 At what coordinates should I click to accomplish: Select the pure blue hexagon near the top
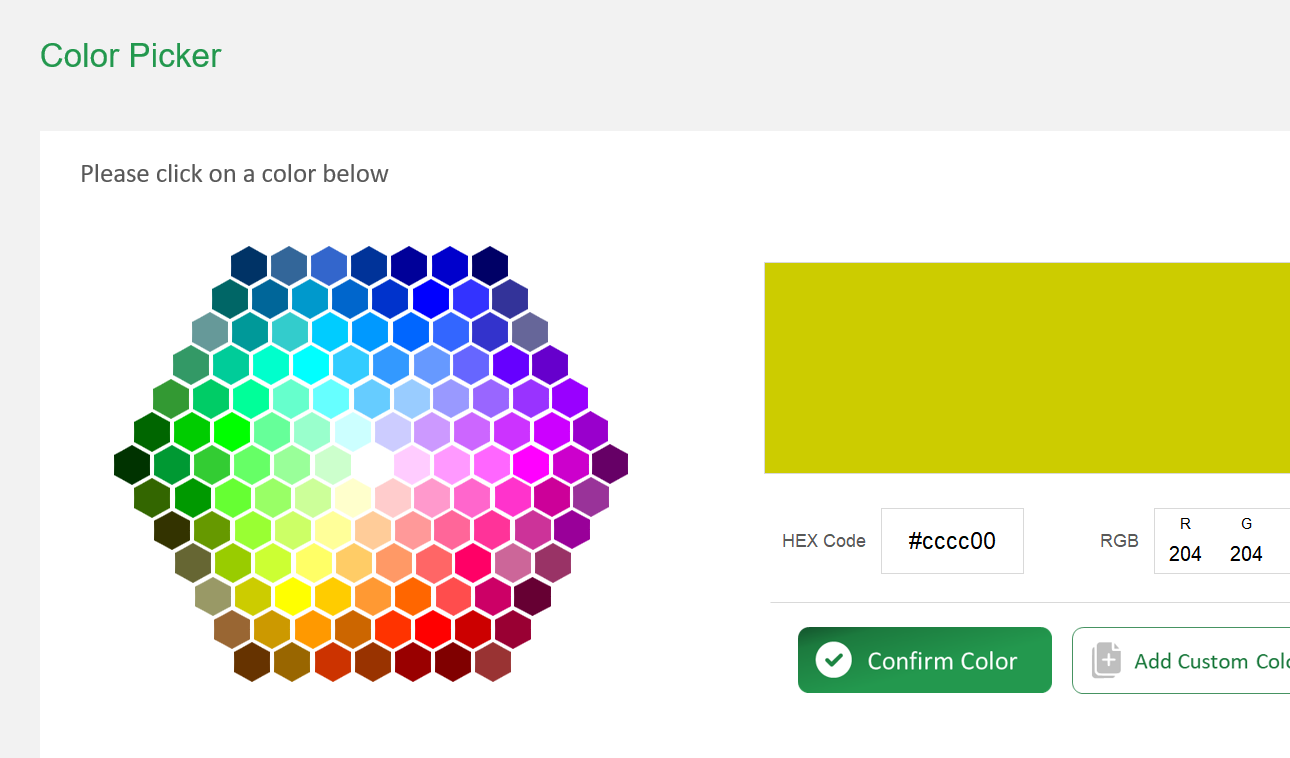(x=429, y=297)
